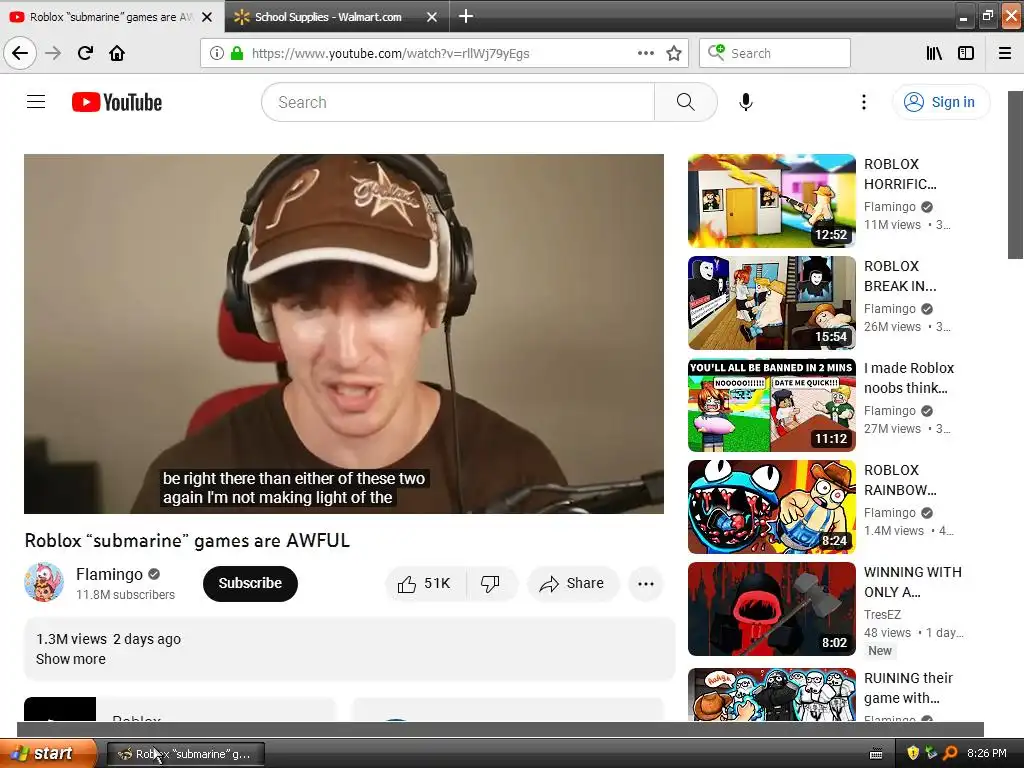Dislike the video with thumbs down
The height and width of the screenshot is (768, 1024).
[x=490, y=583]
